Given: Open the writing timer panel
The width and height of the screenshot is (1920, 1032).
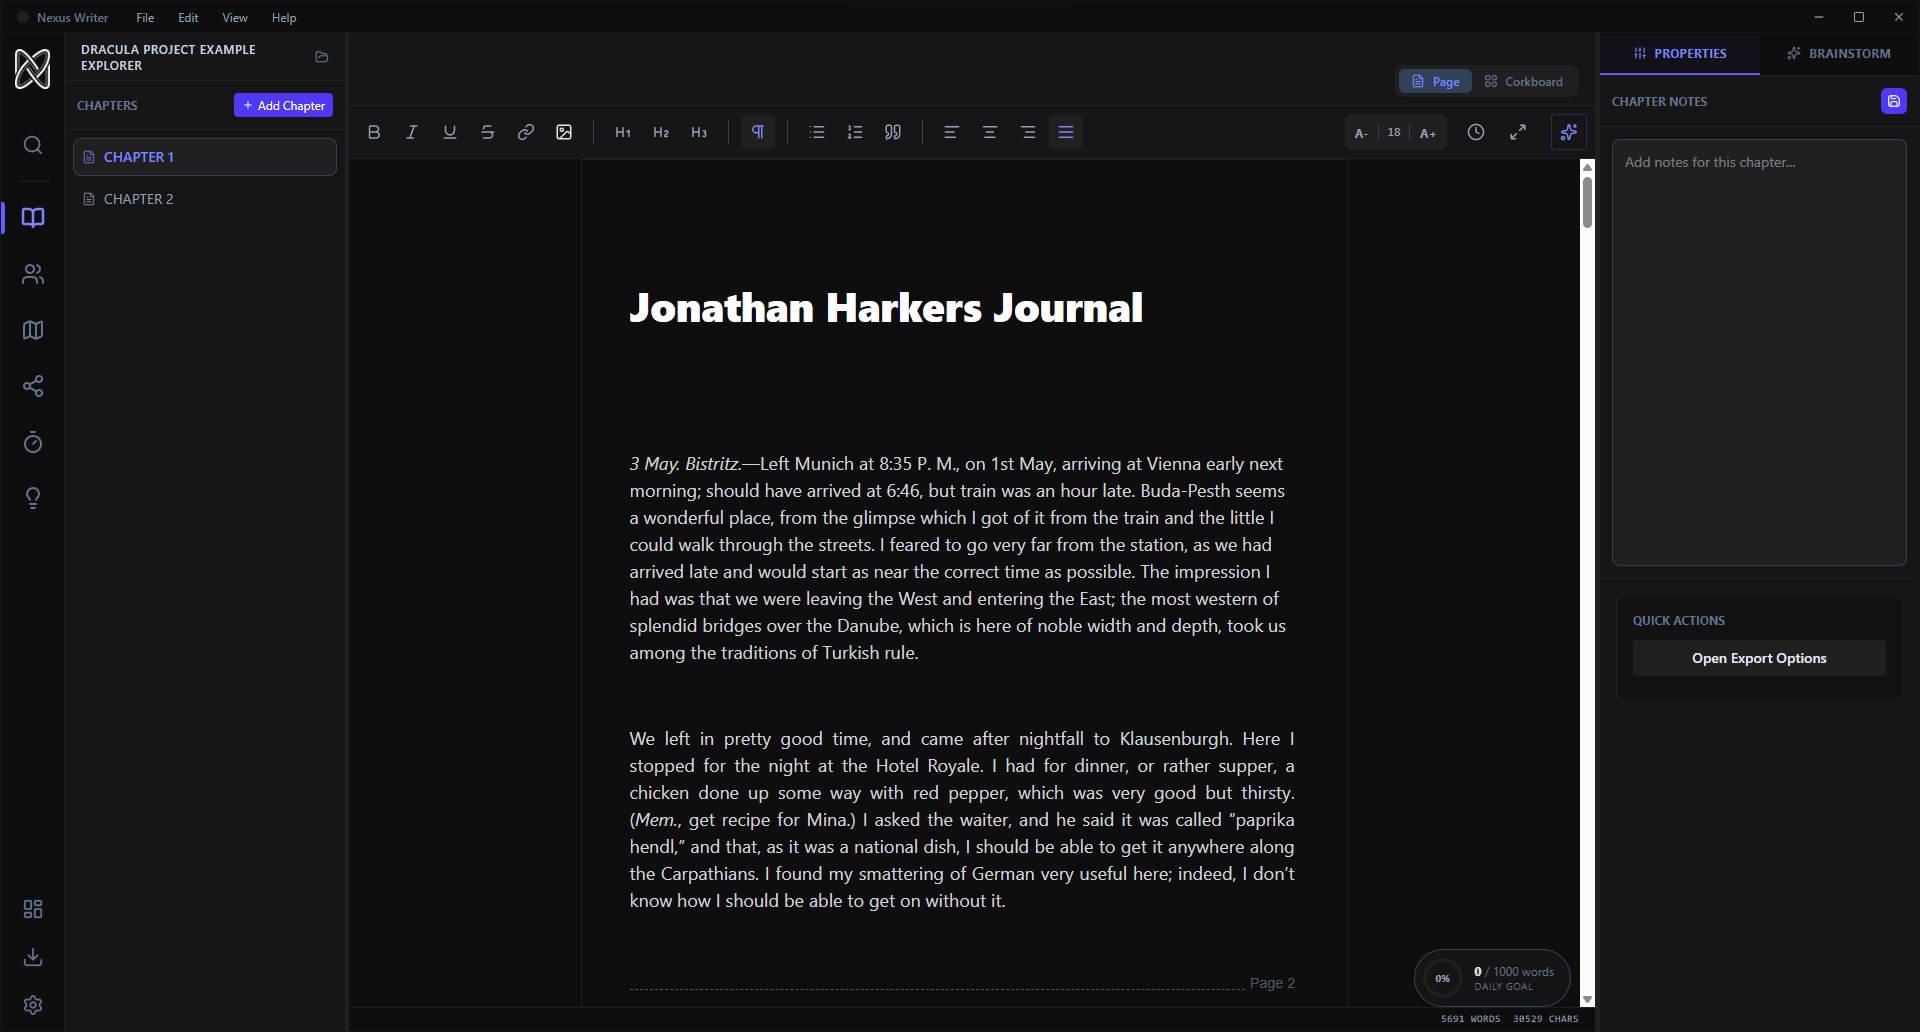Looking at the screenshot, I should pos(33,442).
